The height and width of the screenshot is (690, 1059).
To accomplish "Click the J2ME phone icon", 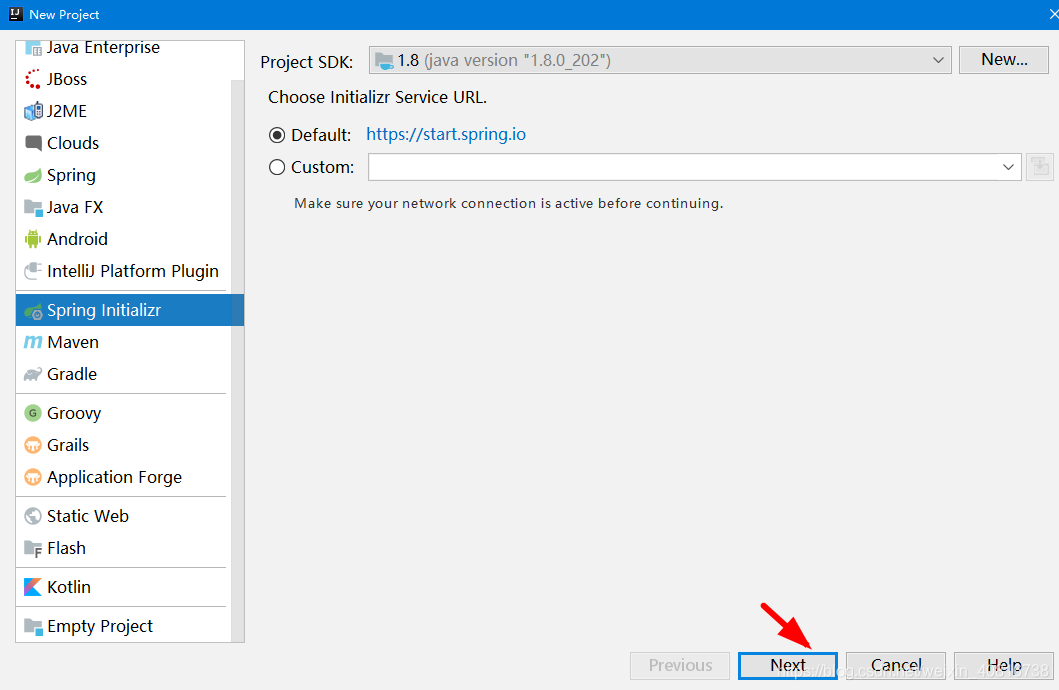I will [33, 111].
